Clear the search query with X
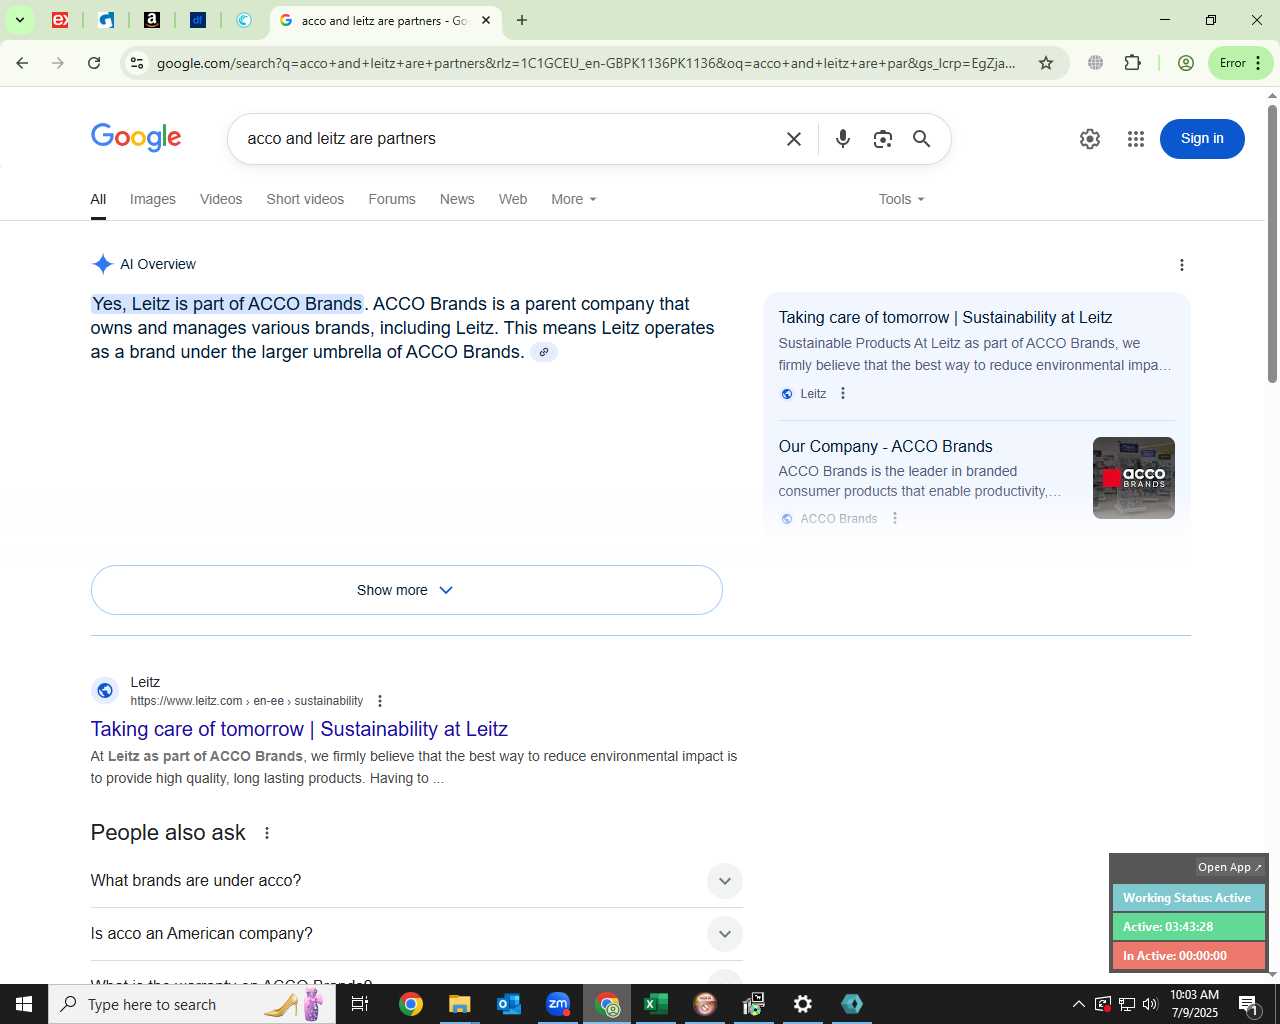 pos(794,139)
